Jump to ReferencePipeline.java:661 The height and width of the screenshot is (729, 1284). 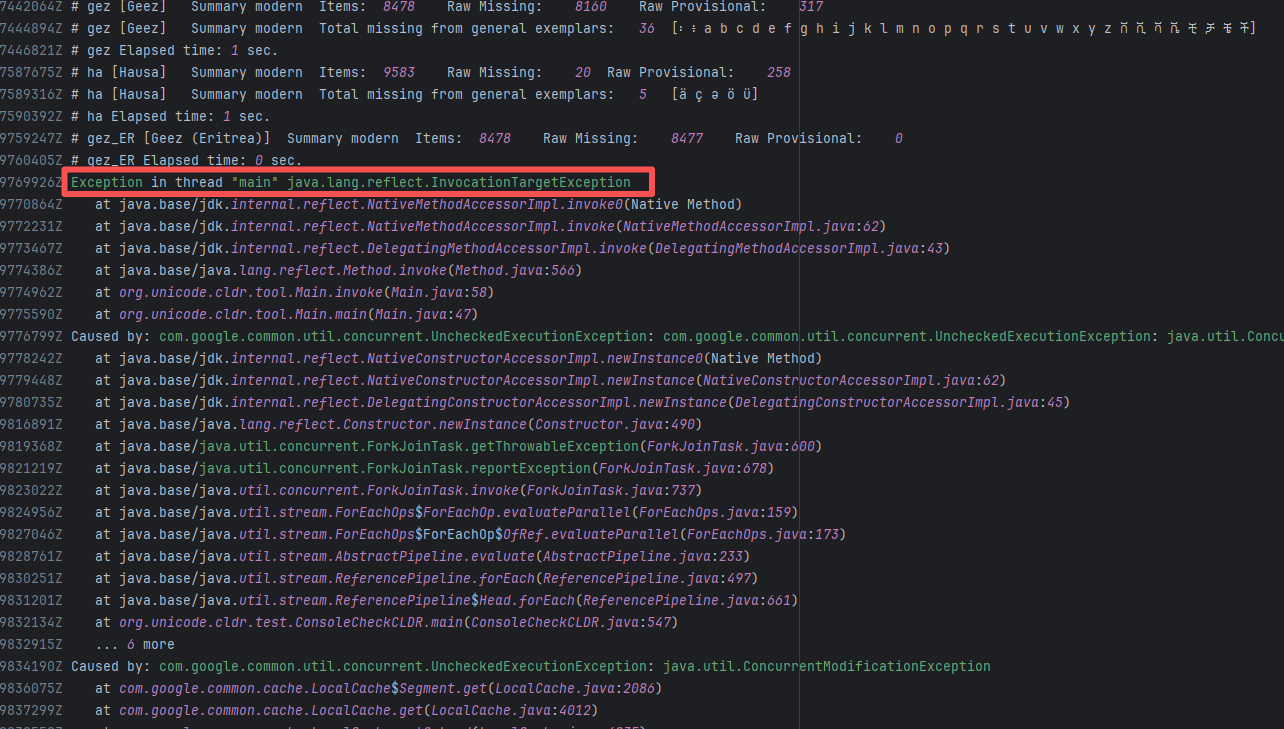click(687, 600)
